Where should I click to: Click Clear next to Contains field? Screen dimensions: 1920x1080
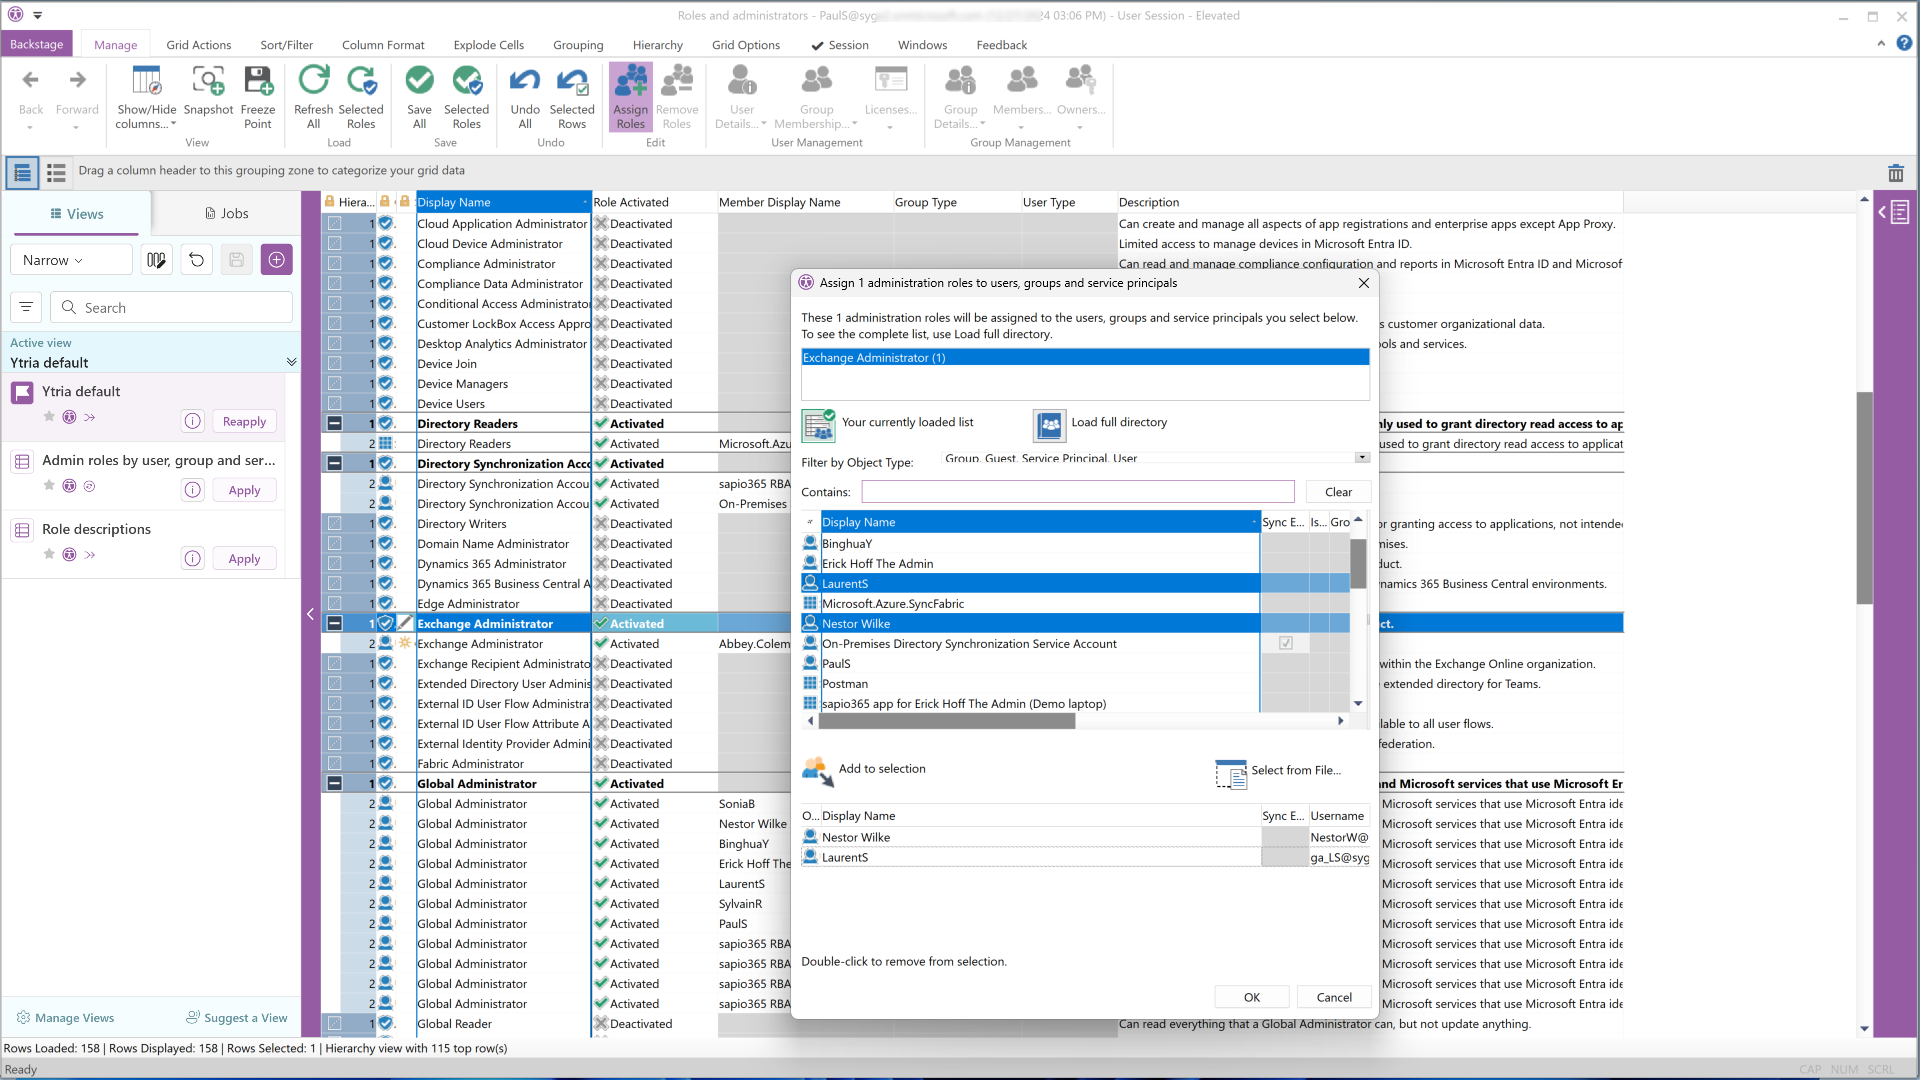click(1337, 492)
